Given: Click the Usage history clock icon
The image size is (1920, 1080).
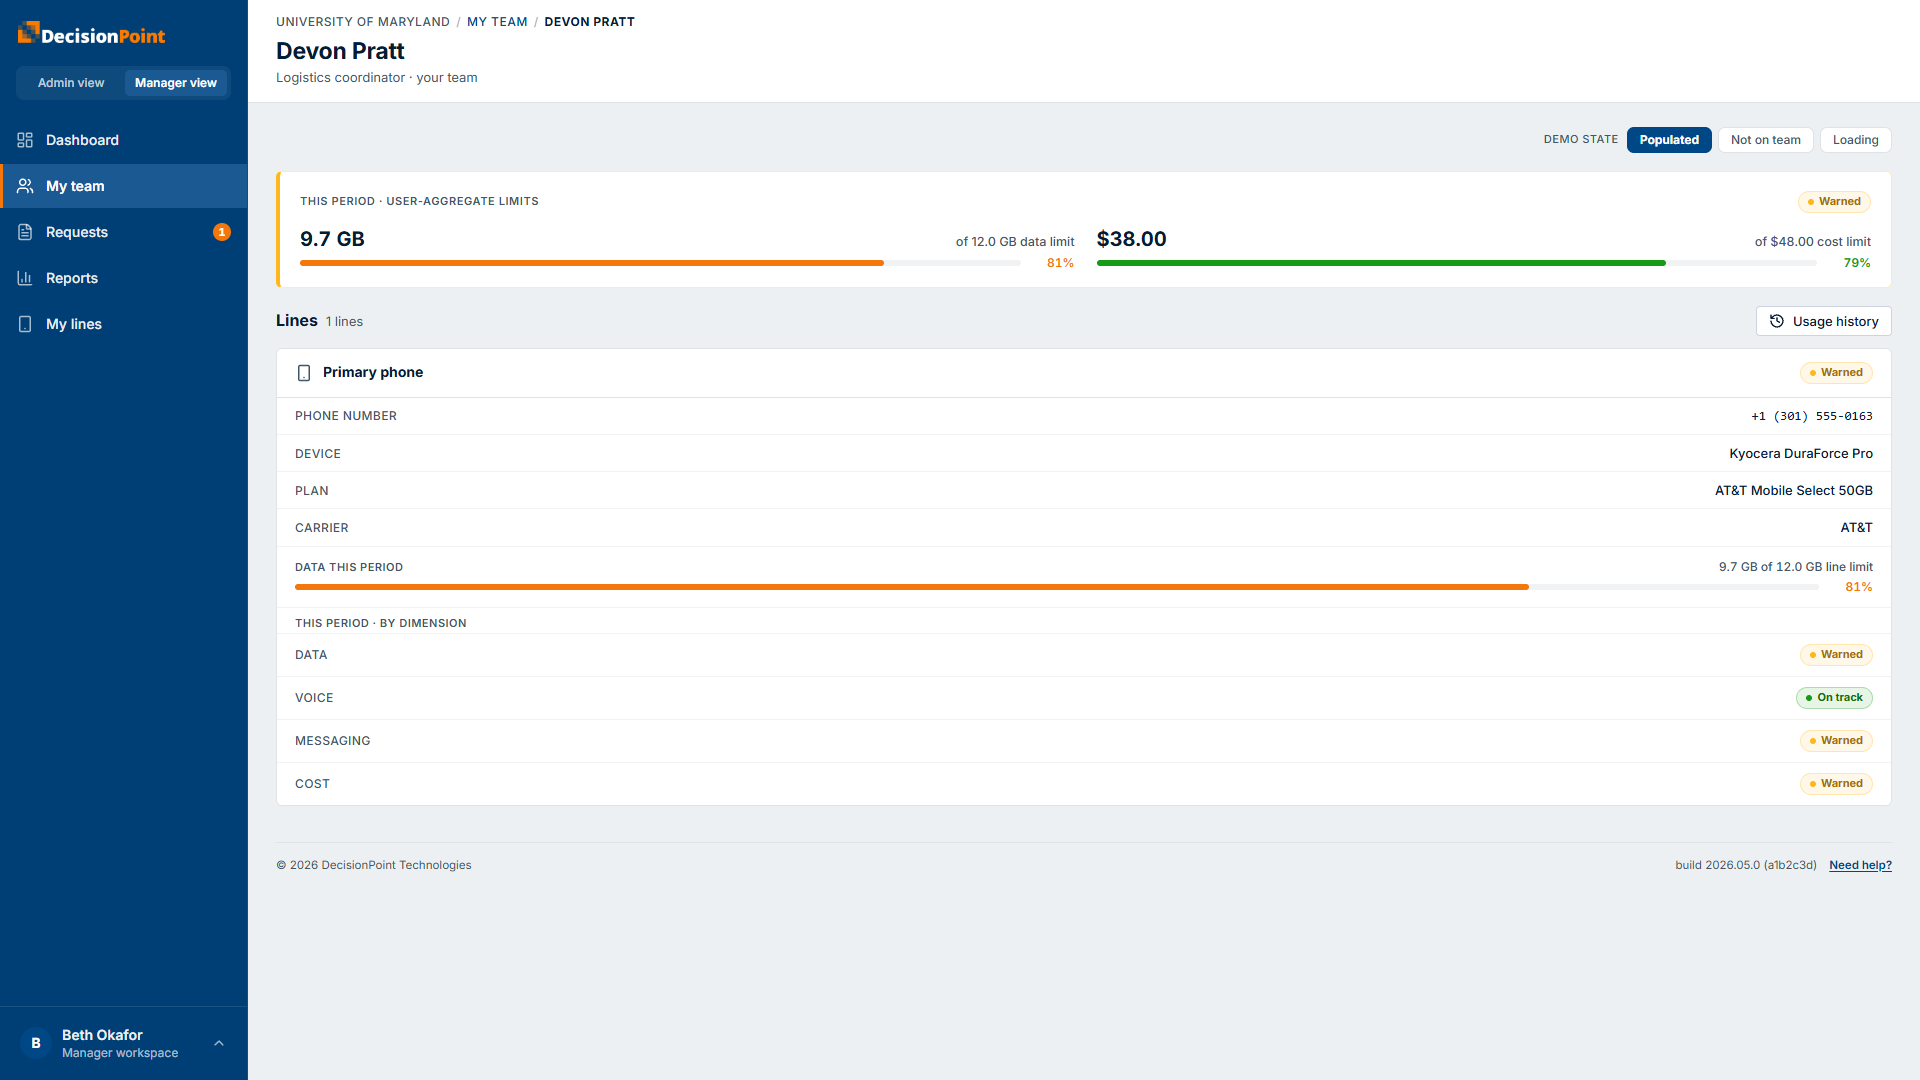Looking at the screenshot, I should 1777,321.
